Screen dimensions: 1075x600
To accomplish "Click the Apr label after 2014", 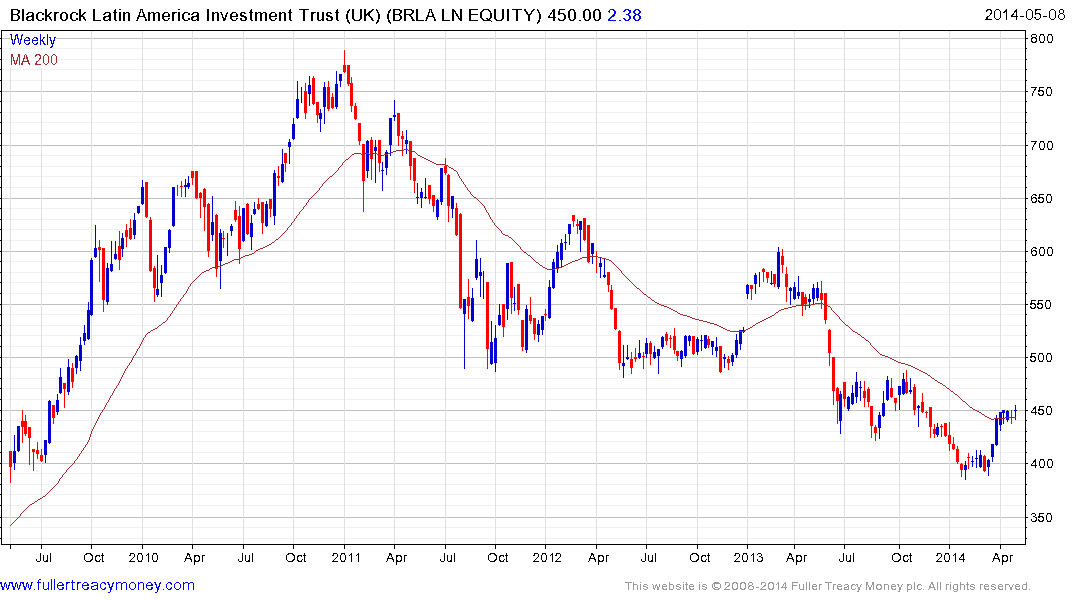I will (x=1002, y=557).
